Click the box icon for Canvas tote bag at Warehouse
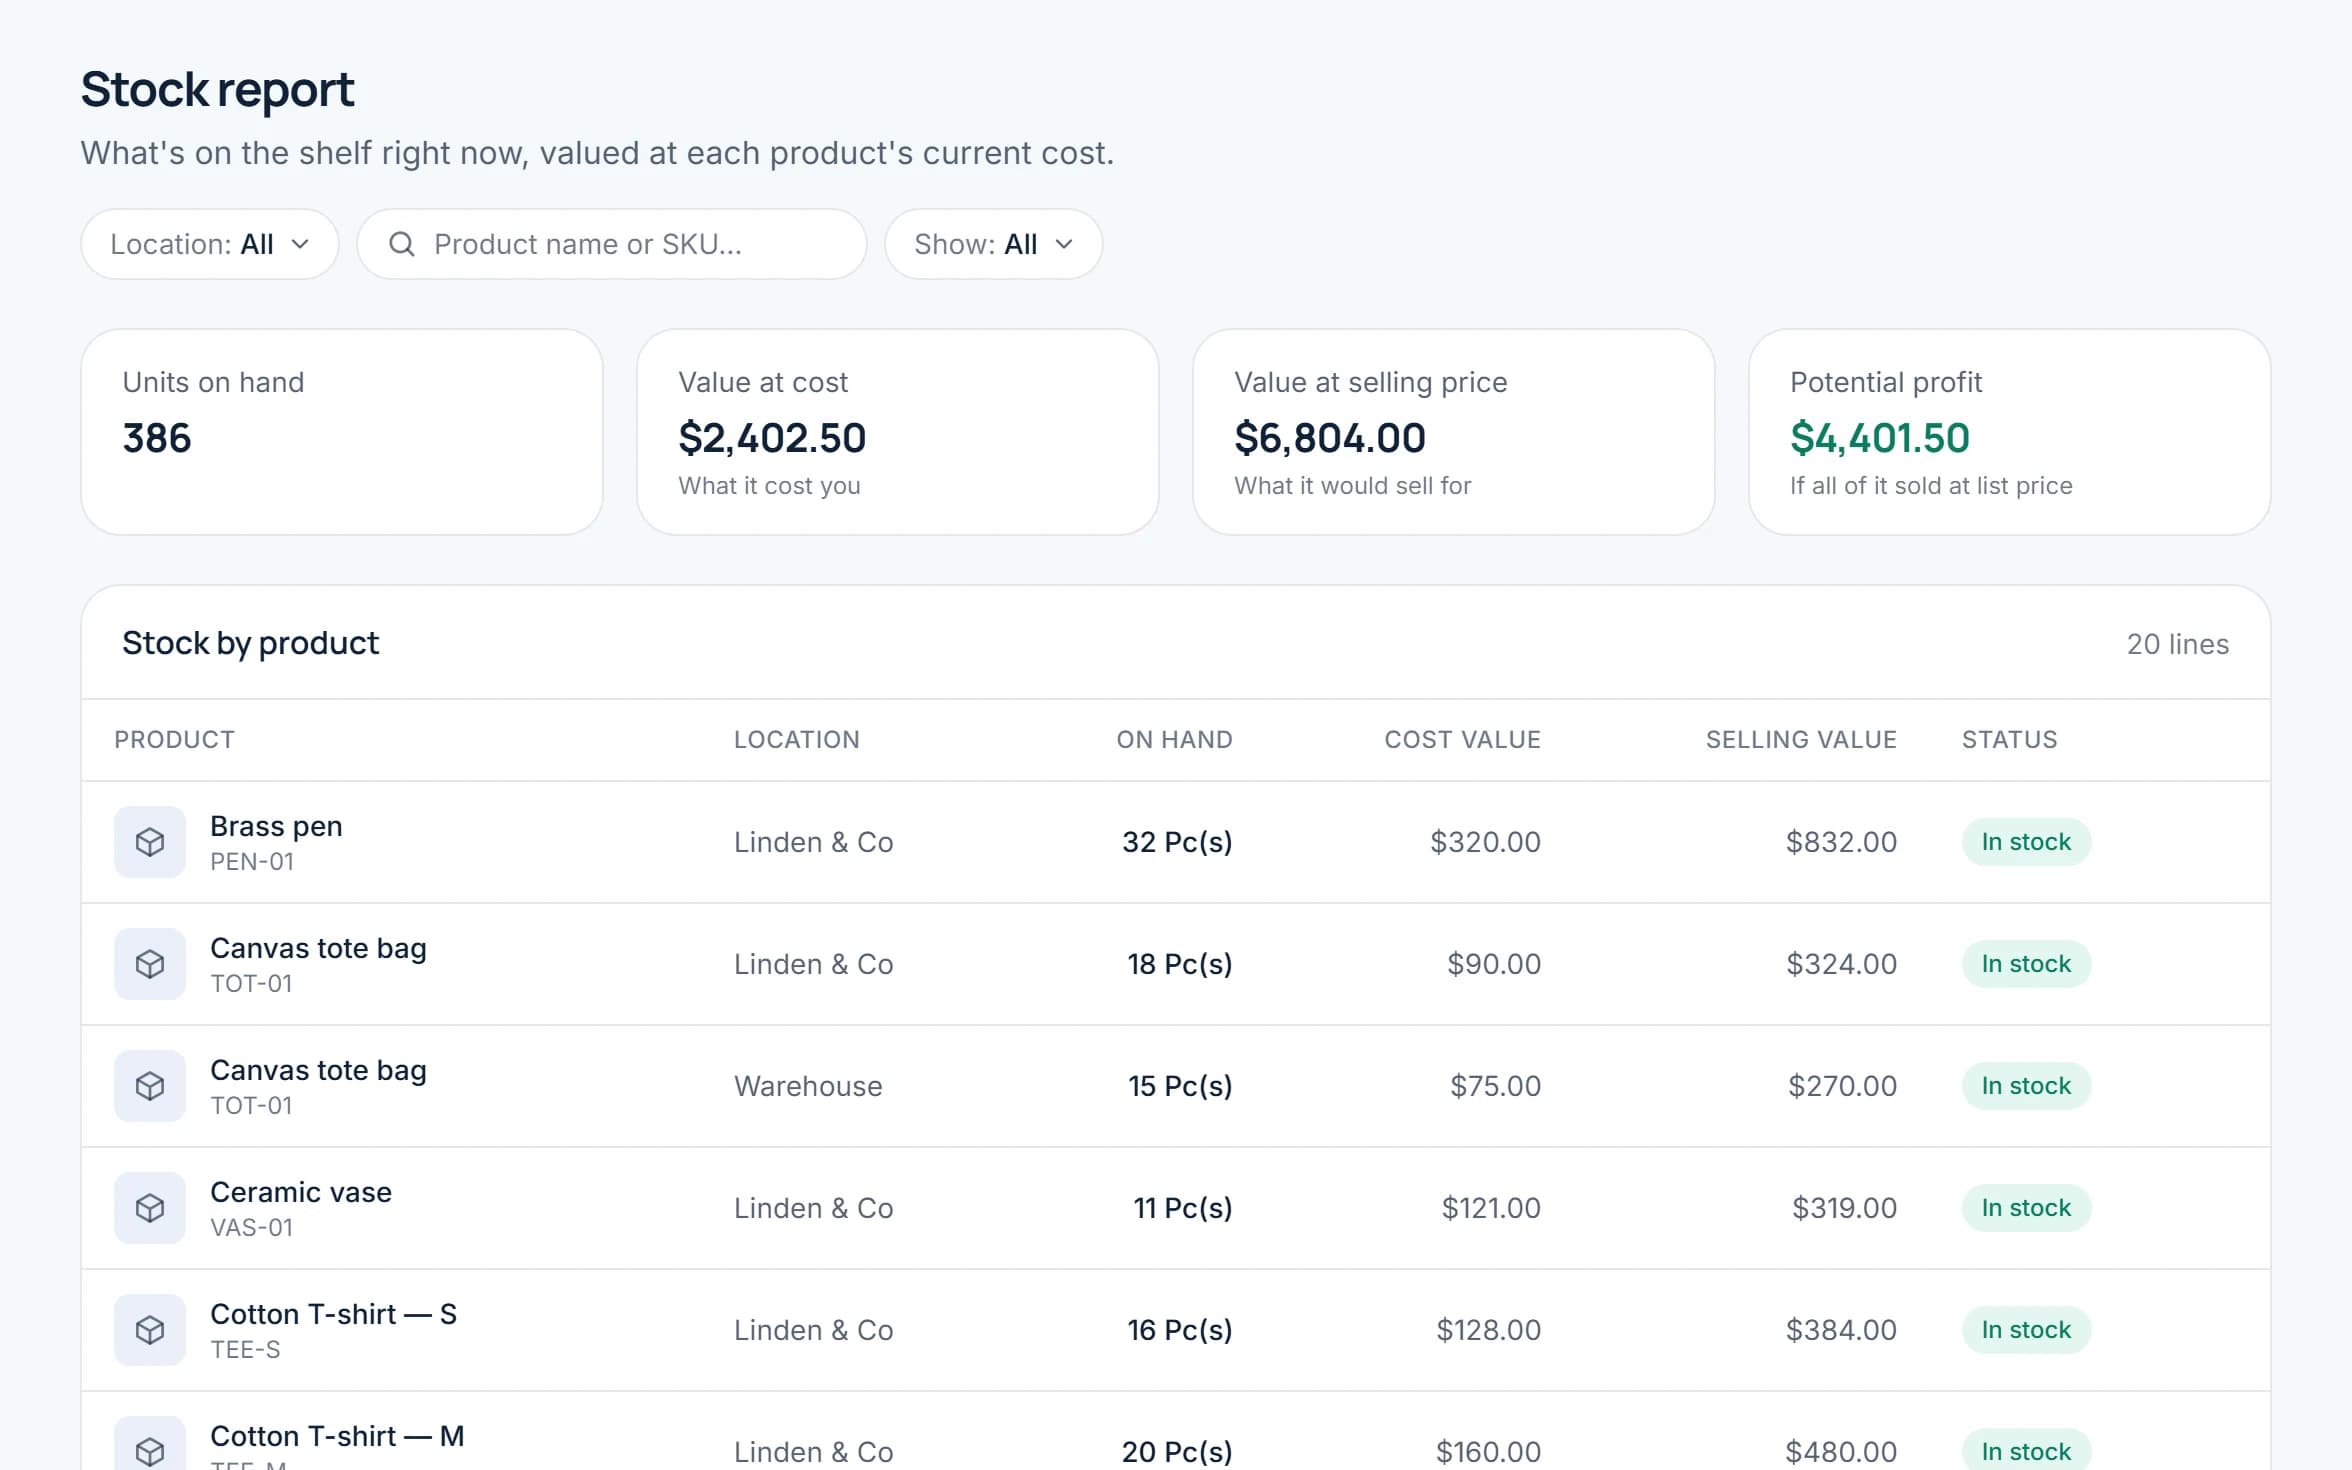2352x1470 pixels. coord(150,1086)
